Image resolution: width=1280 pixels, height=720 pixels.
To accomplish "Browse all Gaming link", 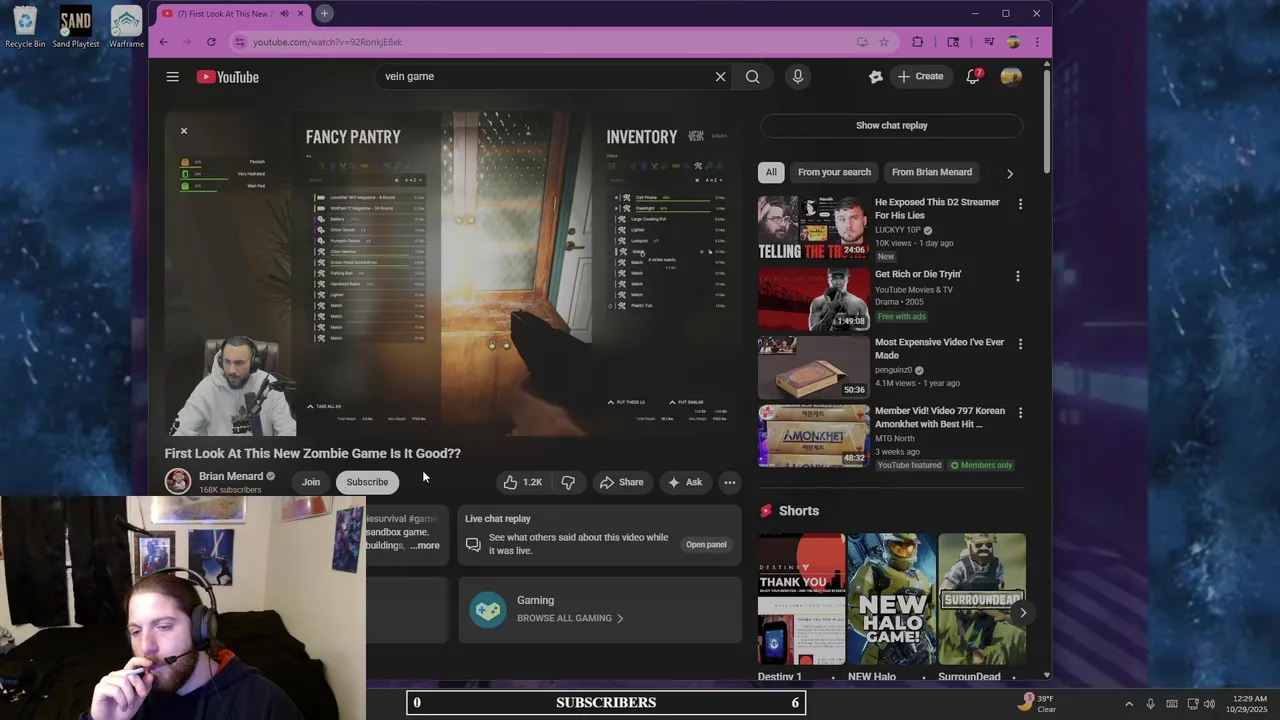I will click(570, 618).
